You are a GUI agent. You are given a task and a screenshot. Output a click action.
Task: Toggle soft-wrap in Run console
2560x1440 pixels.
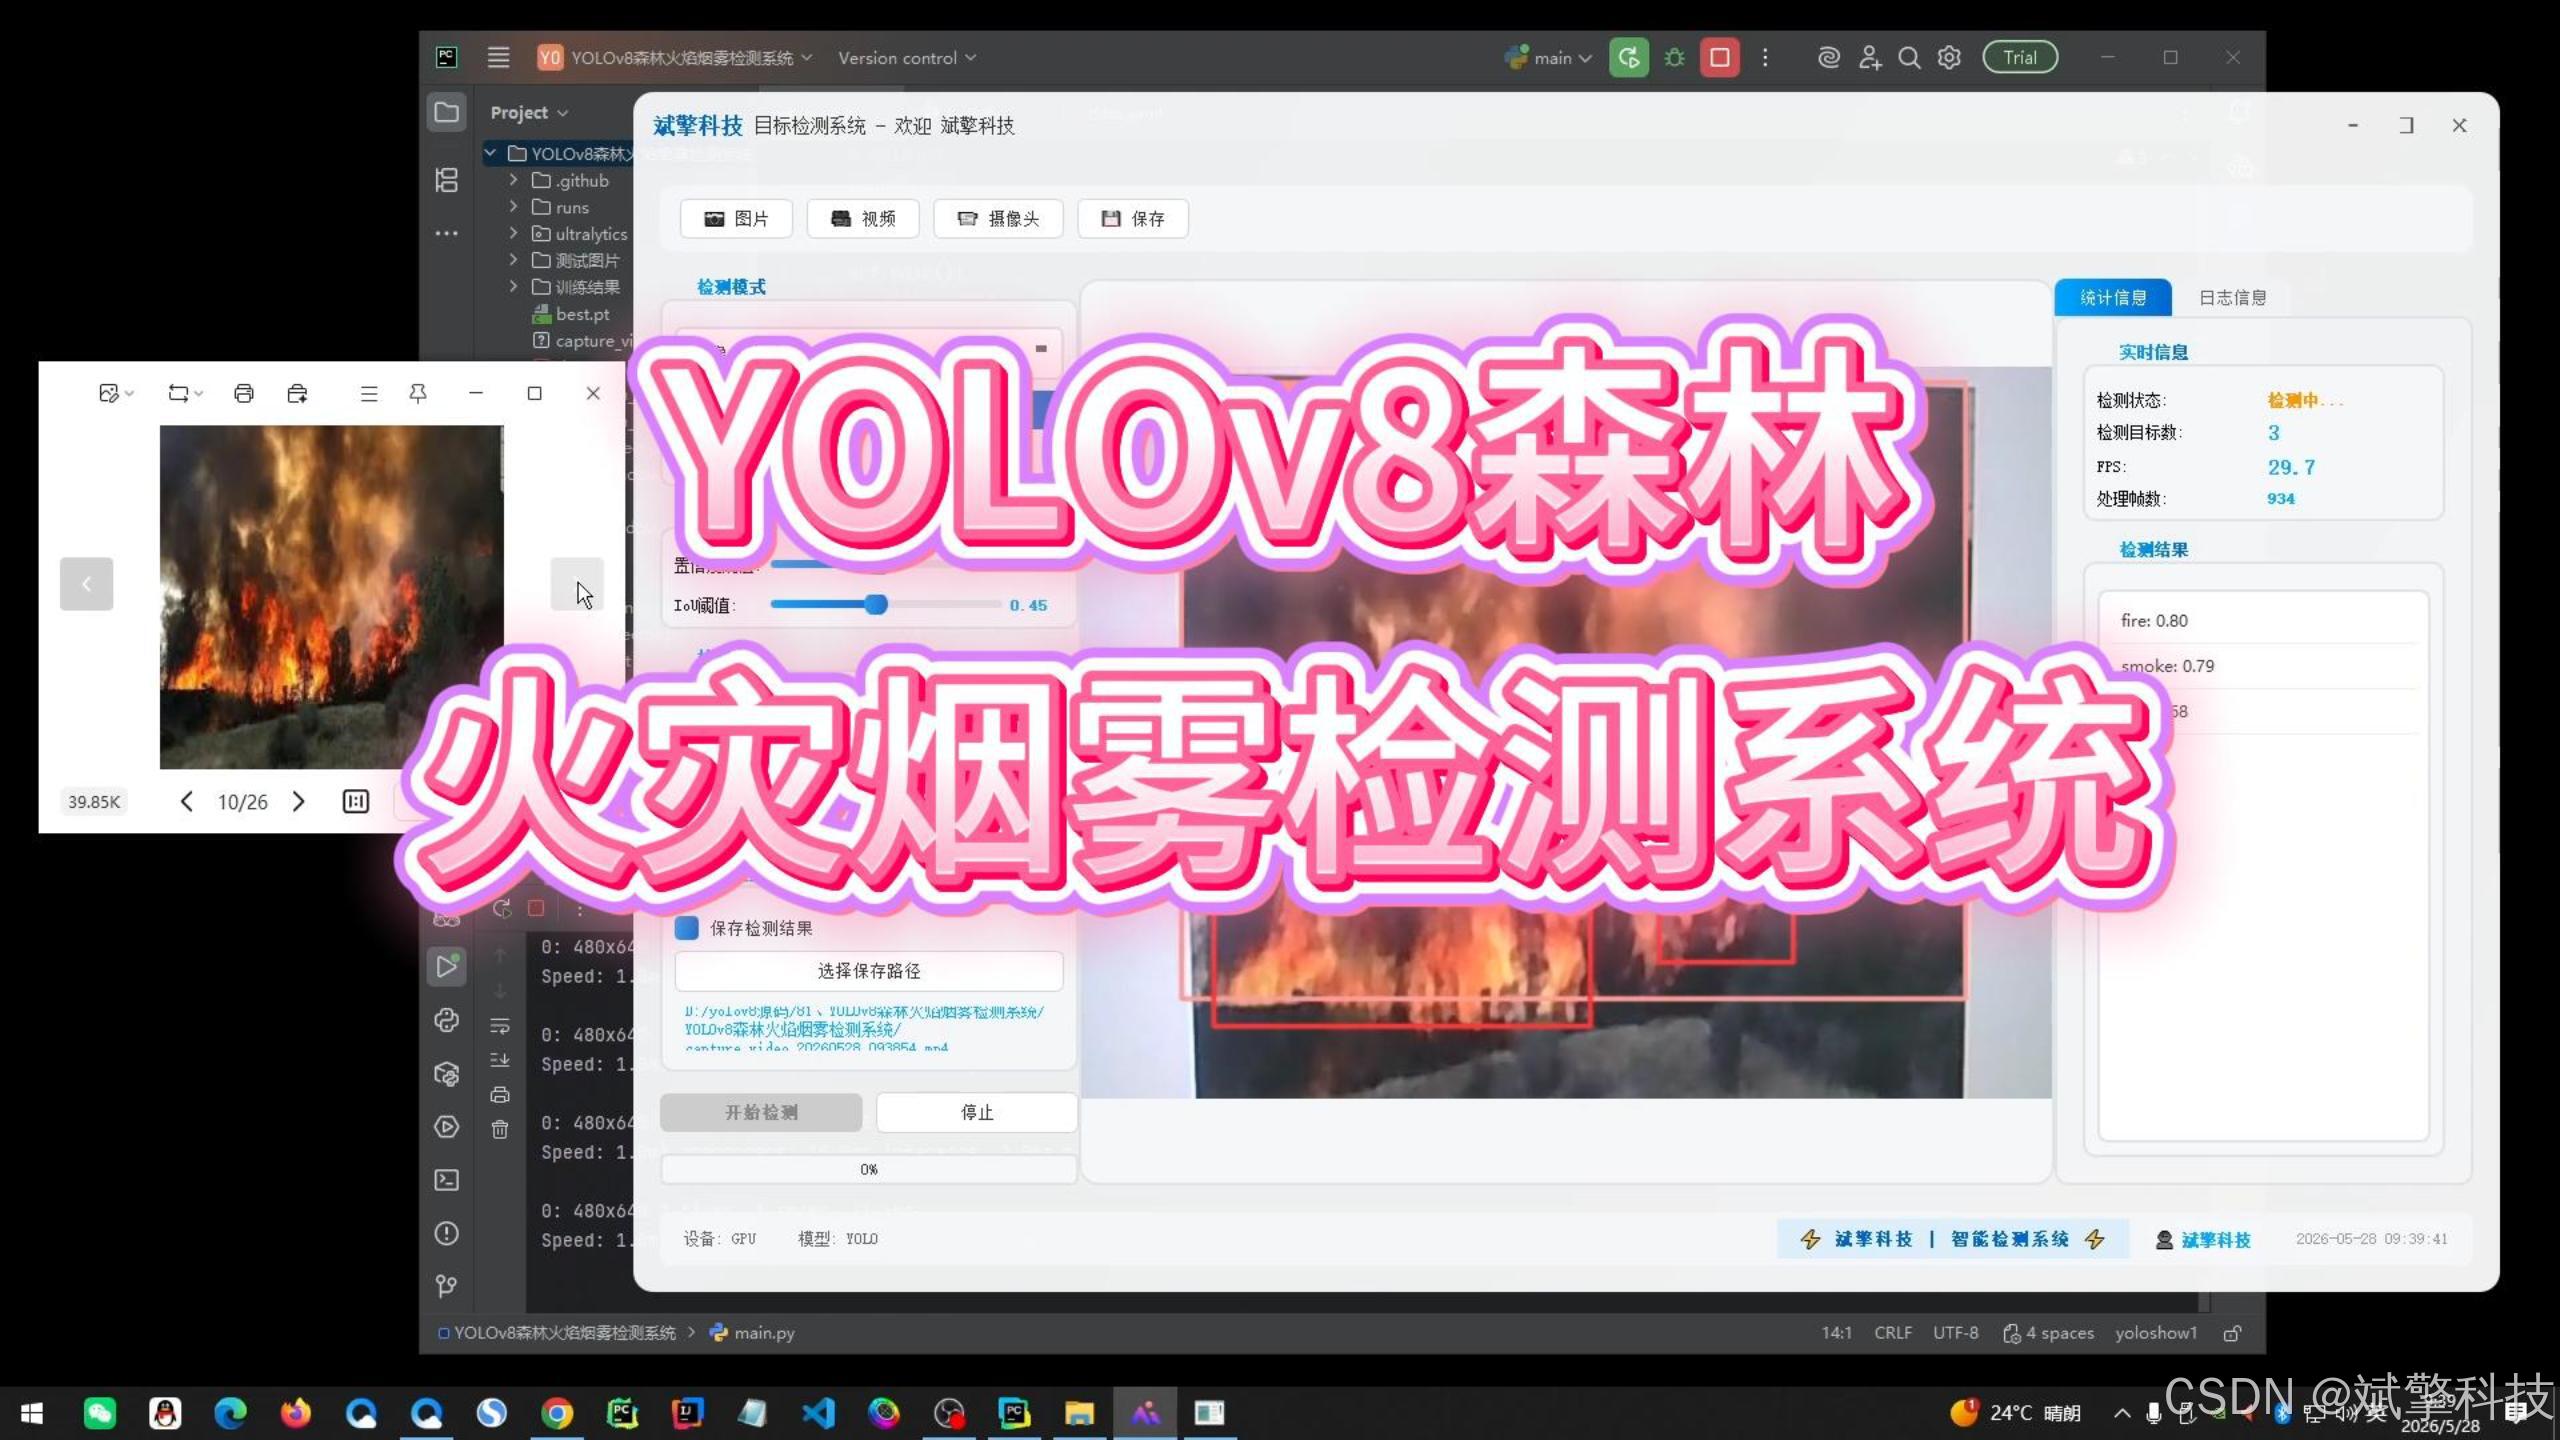coord(500,1026)
